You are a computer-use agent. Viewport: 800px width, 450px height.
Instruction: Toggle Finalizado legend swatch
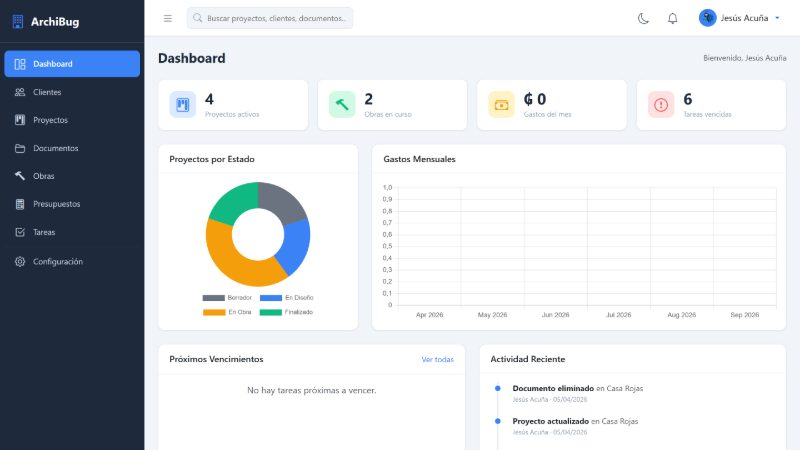pos(271,312)
